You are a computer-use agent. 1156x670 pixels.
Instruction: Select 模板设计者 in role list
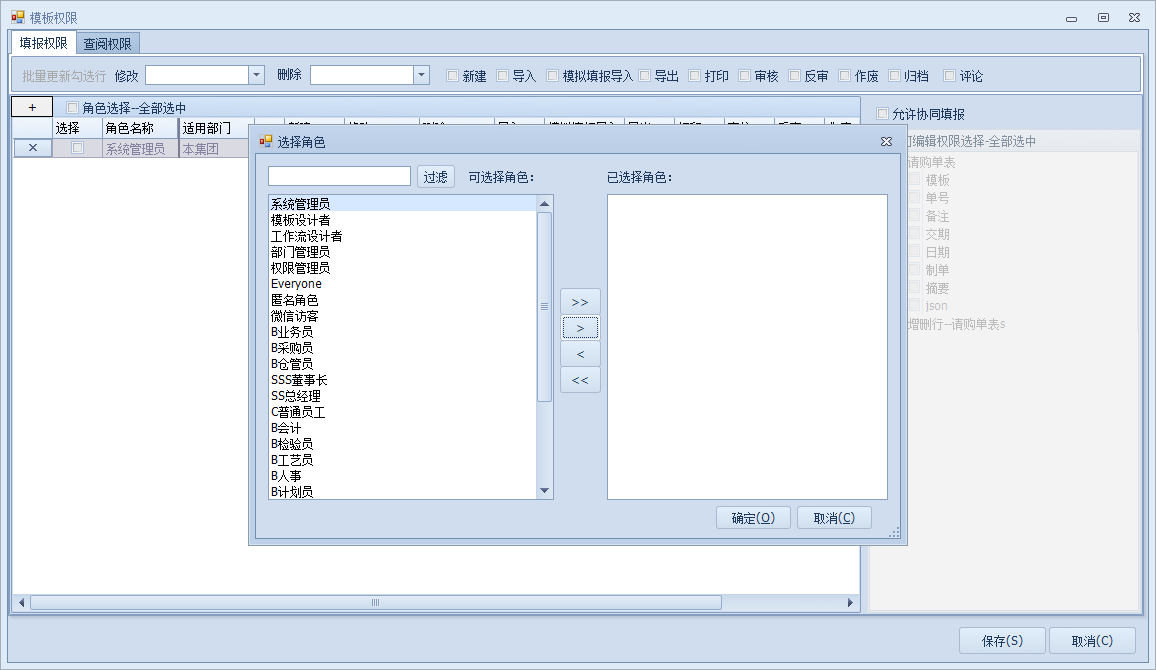pos(301,220)
